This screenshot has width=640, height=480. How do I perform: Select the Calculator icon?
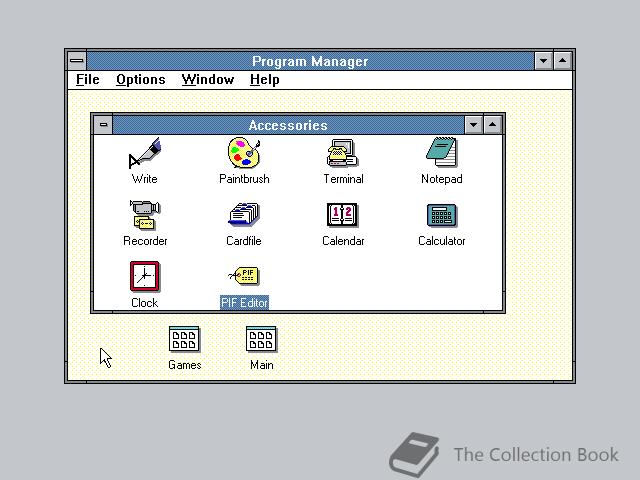(442, 215)
